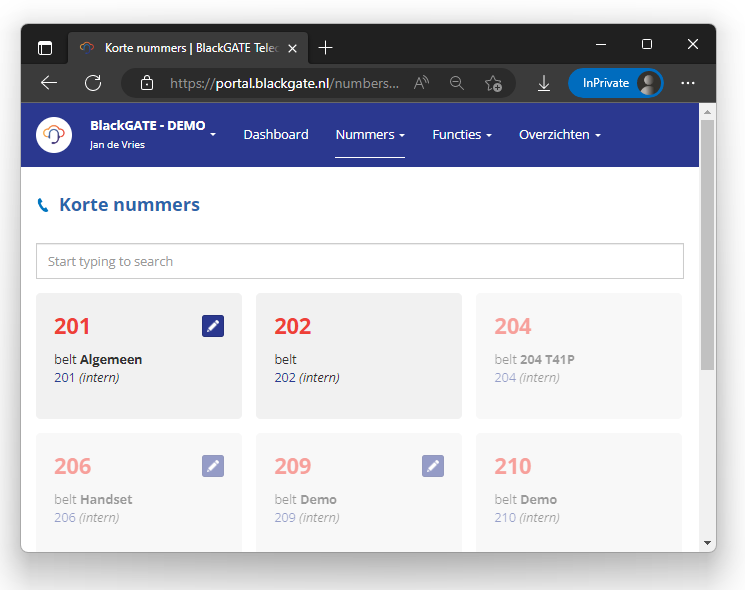Edit short number 206 with pencil icon

pos(213,466)
